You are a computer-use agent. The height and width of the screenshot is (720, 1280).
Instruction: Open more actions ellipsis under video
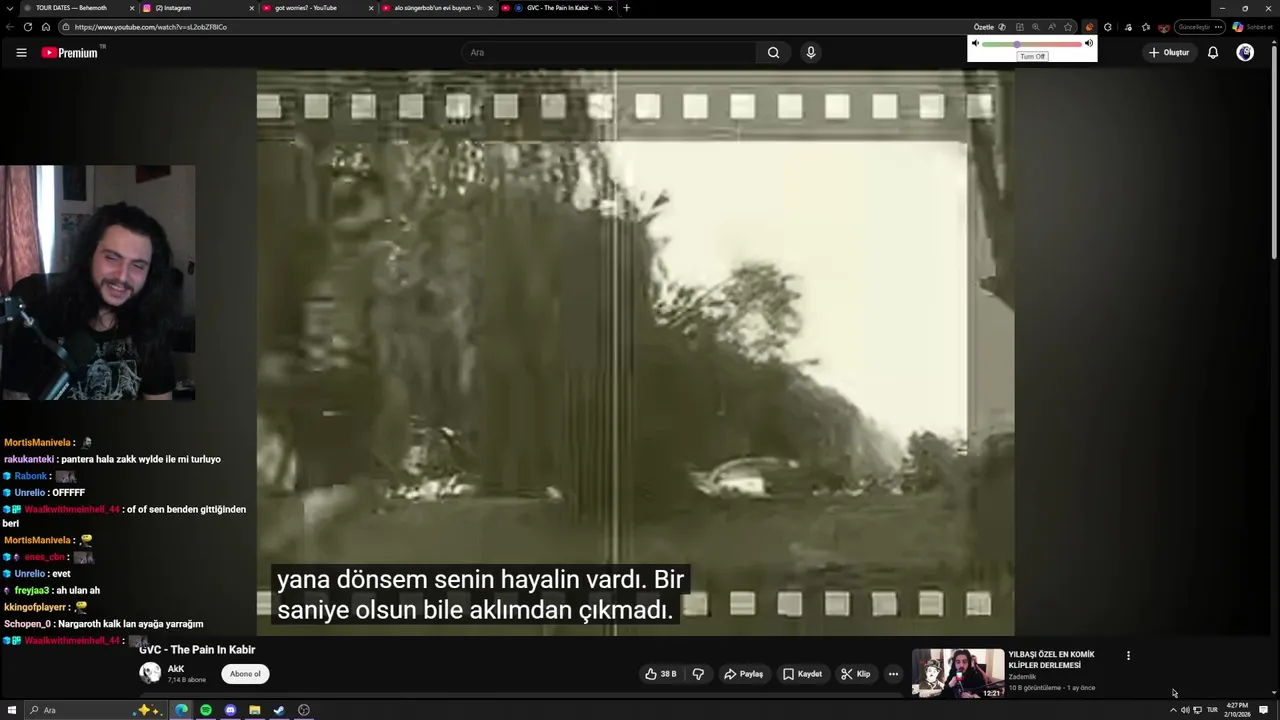click(x=893, y=674)
